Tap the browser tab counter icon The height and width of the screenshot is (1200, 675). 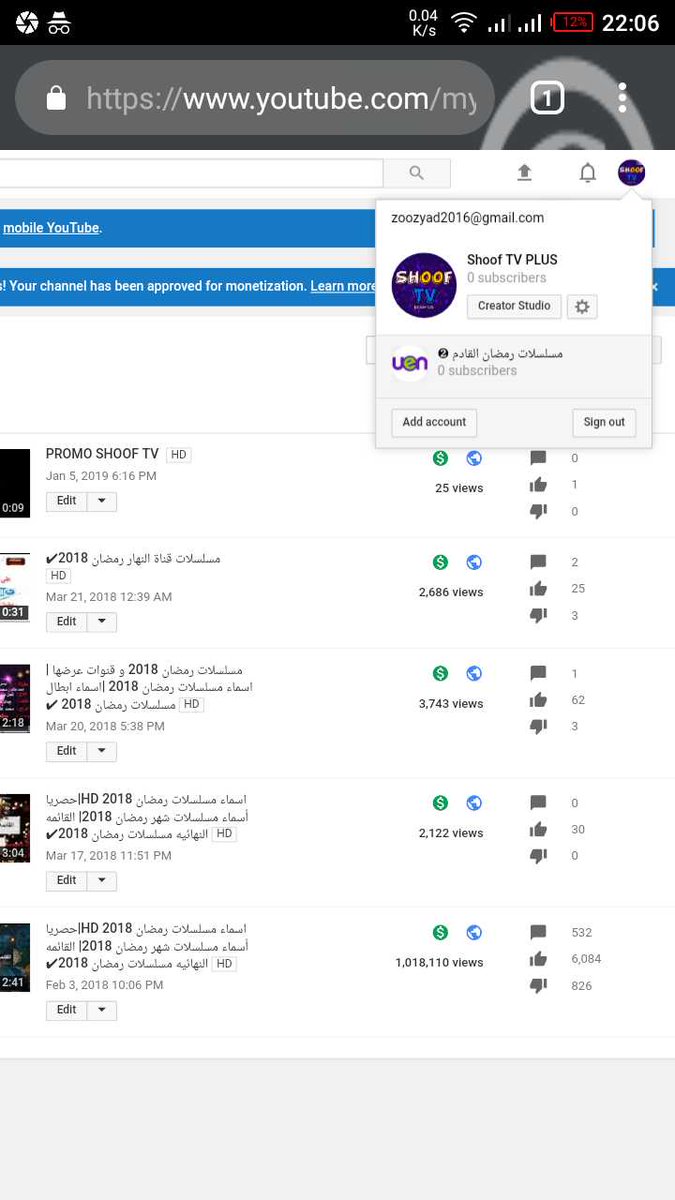pyautogui.click(x=547, y=98)
